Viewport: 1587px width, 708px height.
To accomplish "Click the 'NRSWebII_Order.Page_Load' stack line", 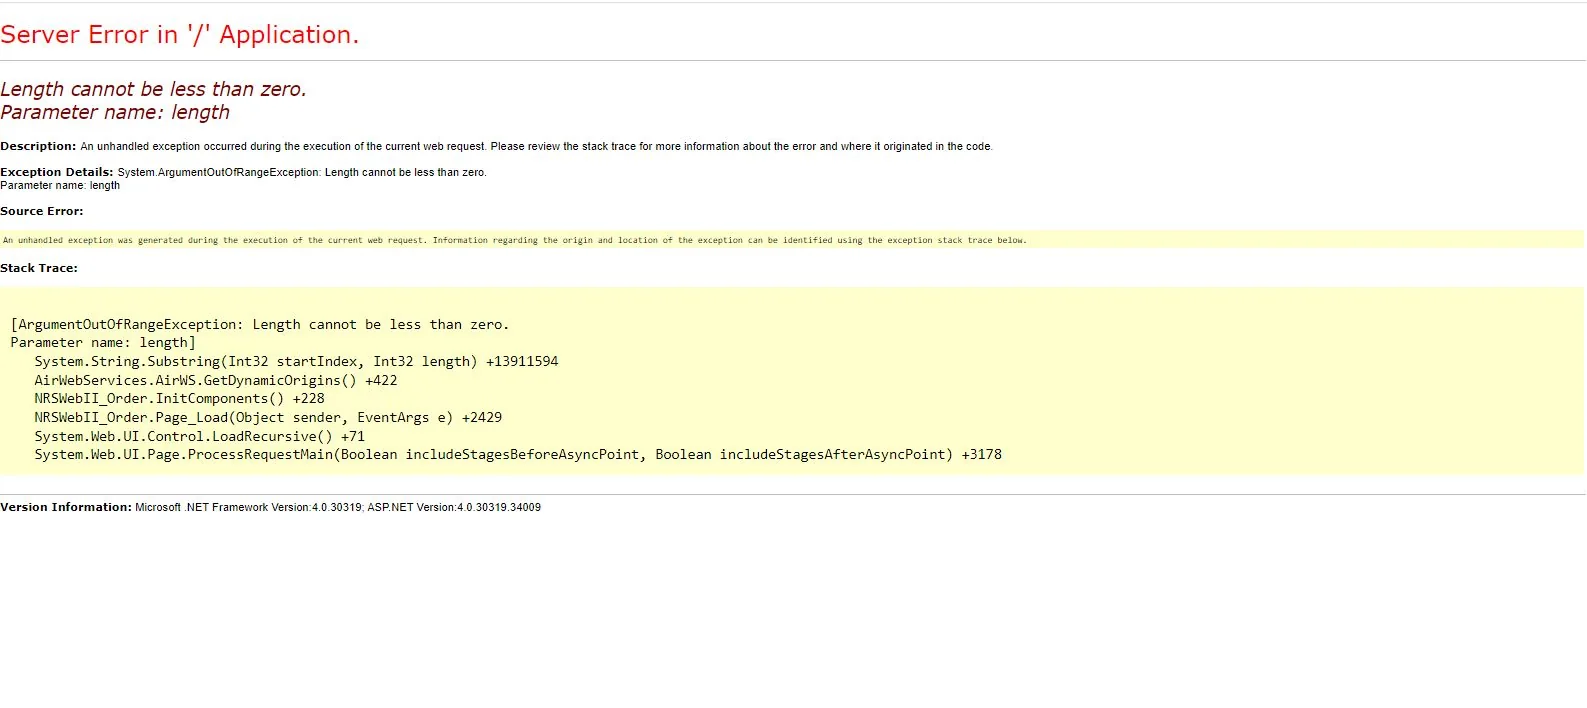I will [268, 417].
